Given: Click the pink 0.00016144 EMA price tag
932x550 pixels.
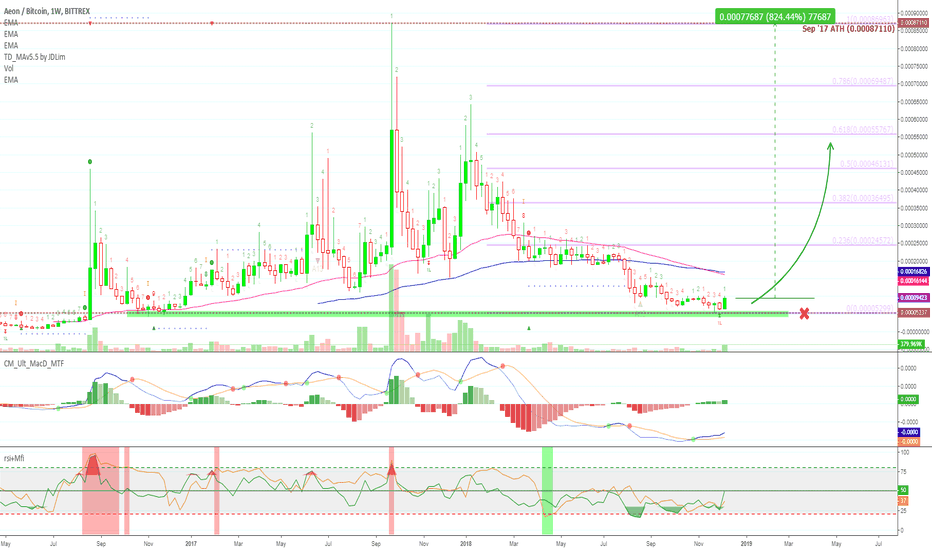Looking at the screenshot, I should coord(913,280).
